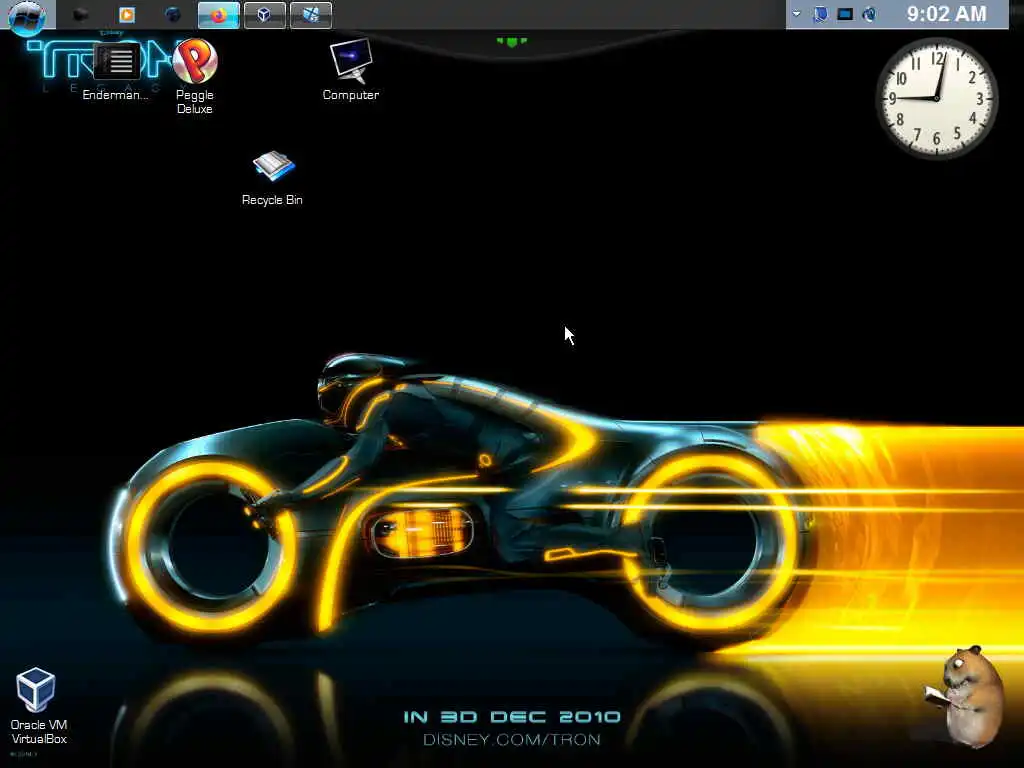Open the Start orb menu

point(27,16)
